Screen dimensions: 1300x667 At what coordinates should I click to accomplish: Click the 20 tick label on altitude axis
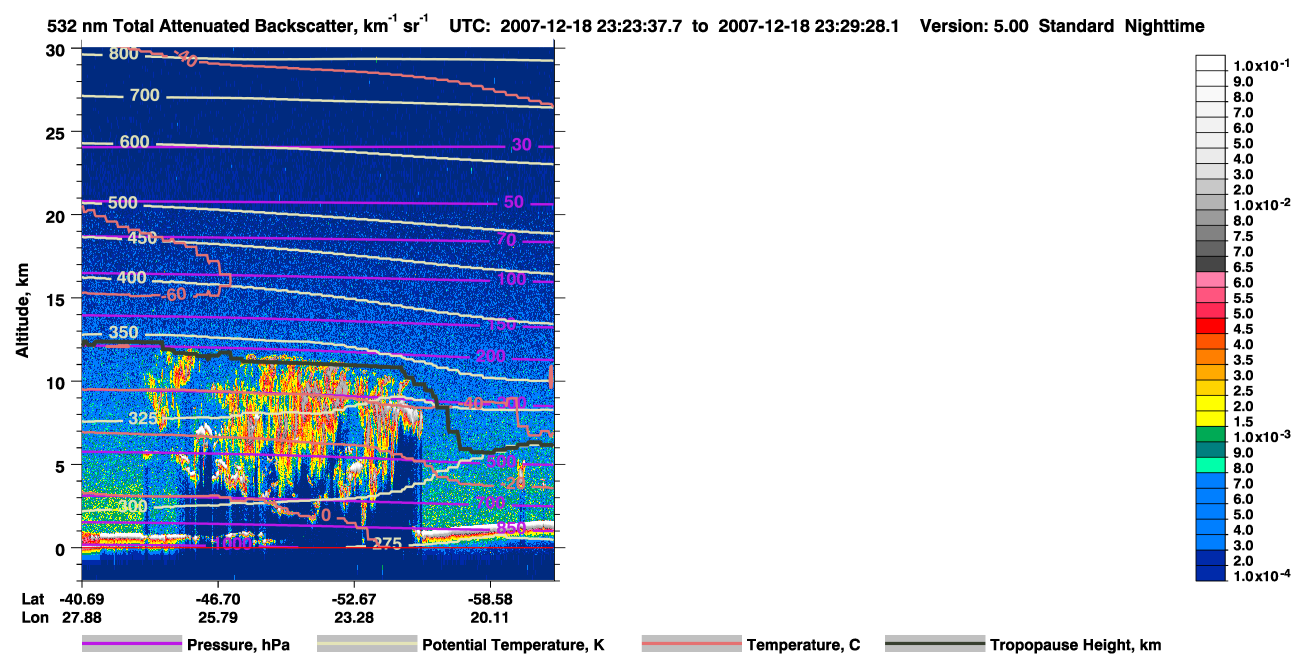[58, 215]
